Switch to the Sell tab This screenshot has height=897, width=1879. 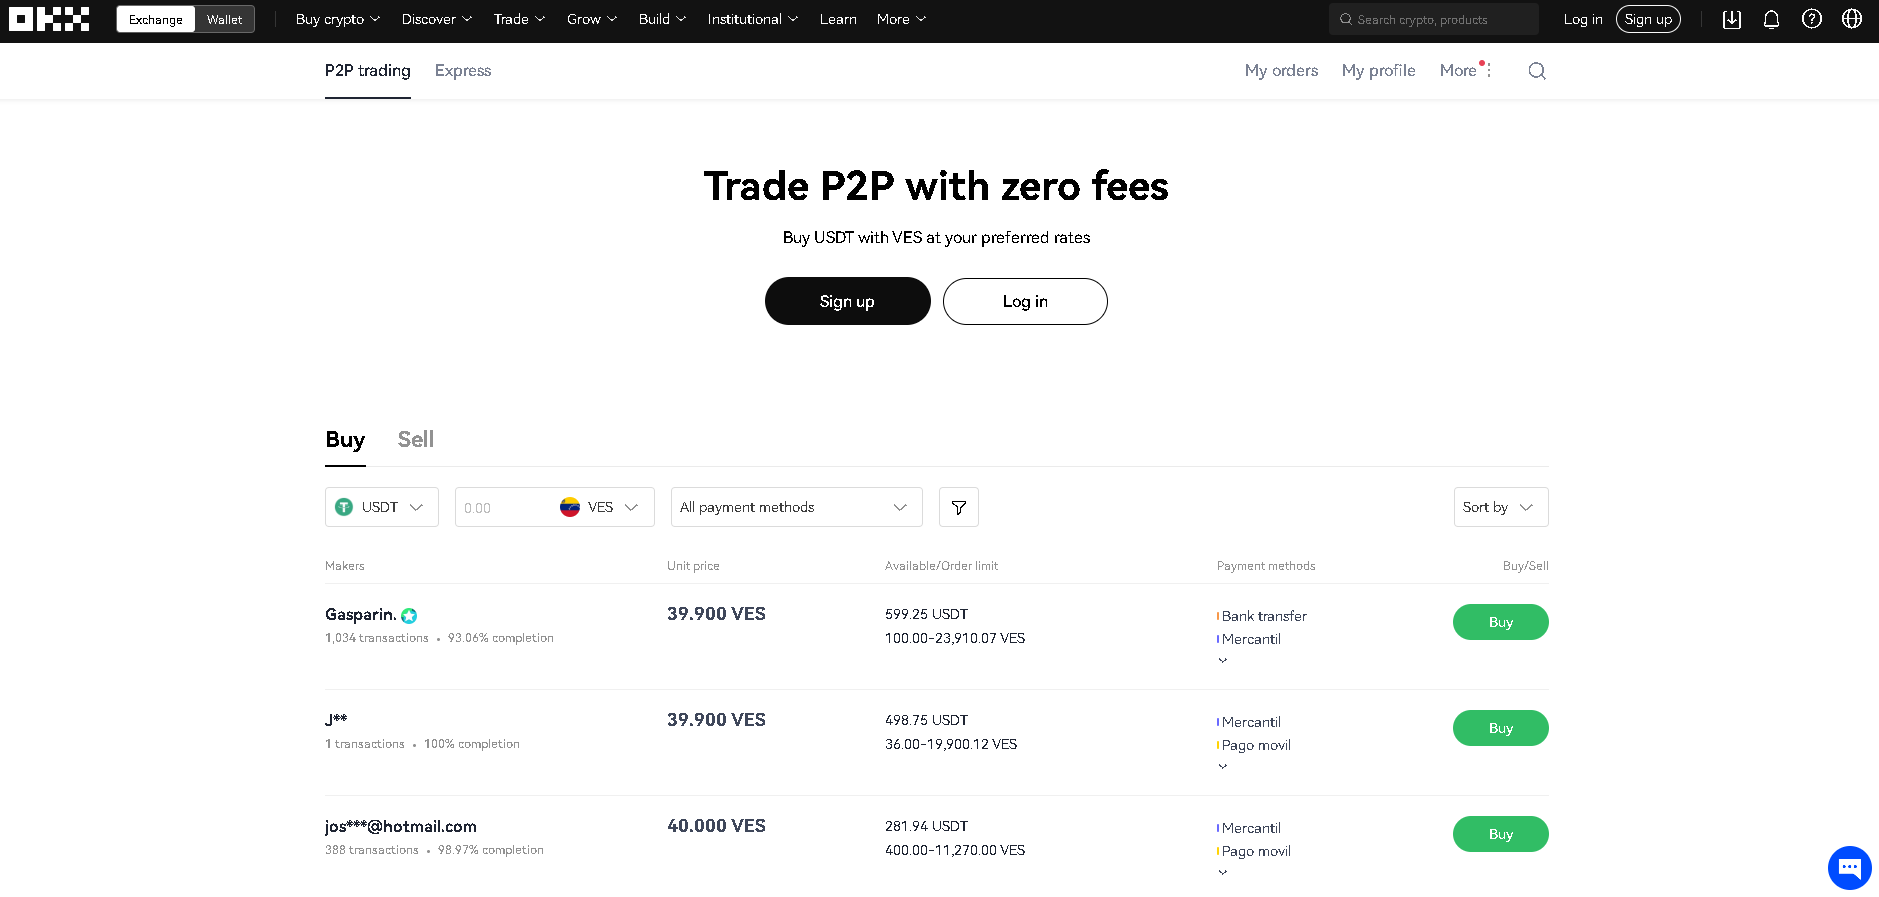coord(416,439)
